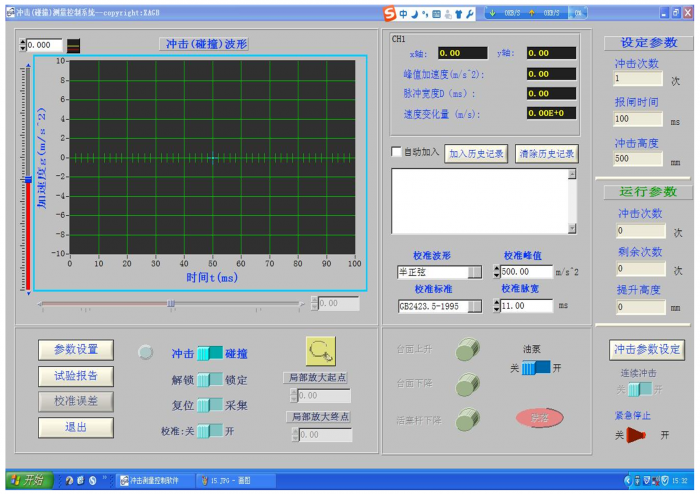
Task: Click the Sogou S input method icon
Action: click(390, 14)
